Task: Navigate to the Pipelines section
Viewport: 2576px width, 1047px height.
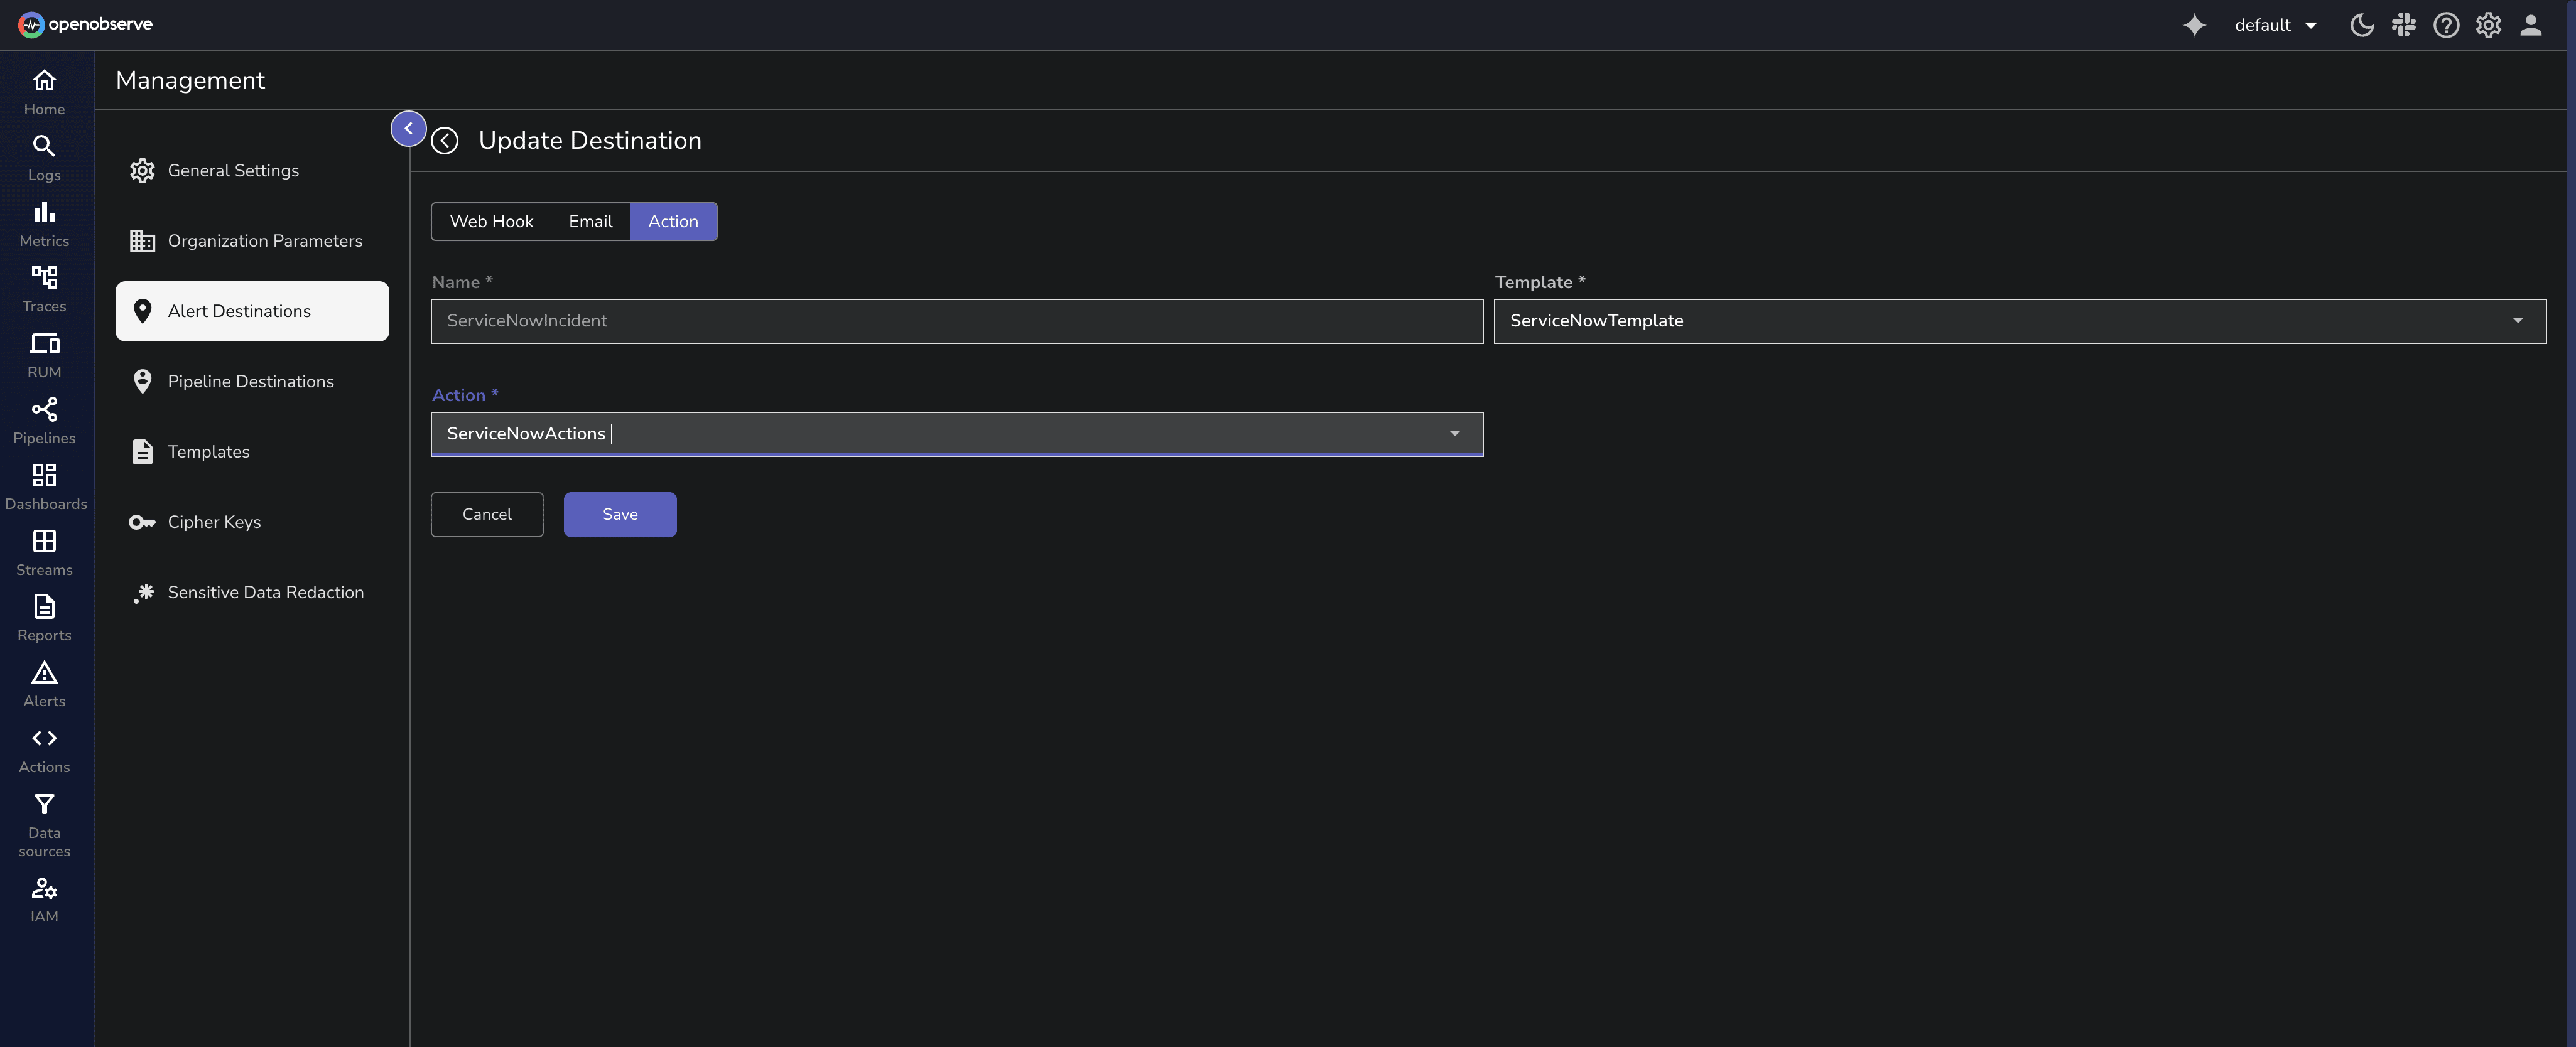Action: click(x=44, y=420)
